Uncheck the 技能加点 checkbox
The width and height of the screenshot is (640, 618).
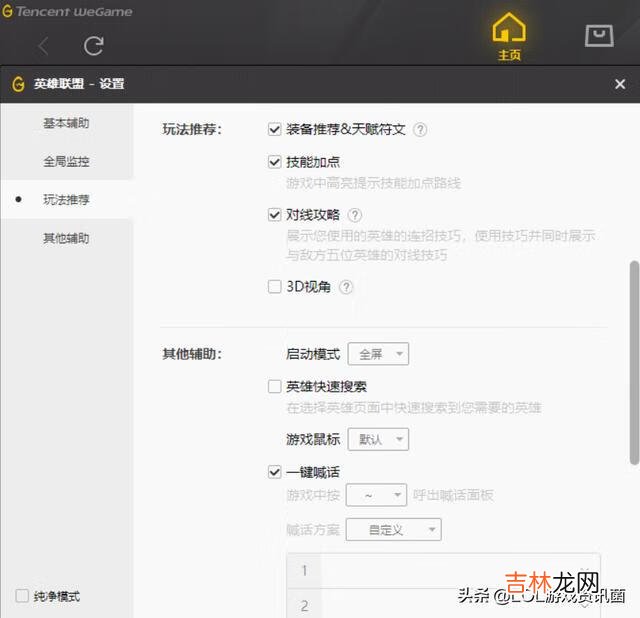coord(274,161)
